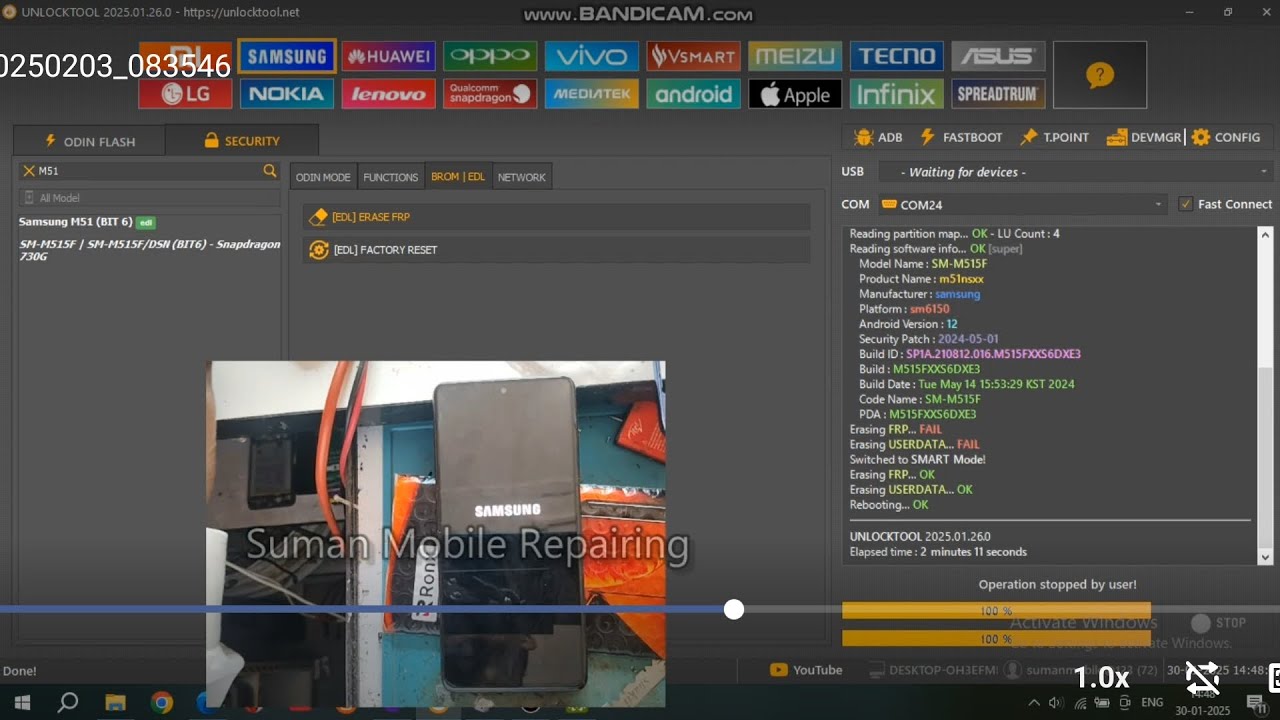This screenshot has height=720, width=1280.
Task: Click the upper 100 % progress bar
Action: (996, 610)
